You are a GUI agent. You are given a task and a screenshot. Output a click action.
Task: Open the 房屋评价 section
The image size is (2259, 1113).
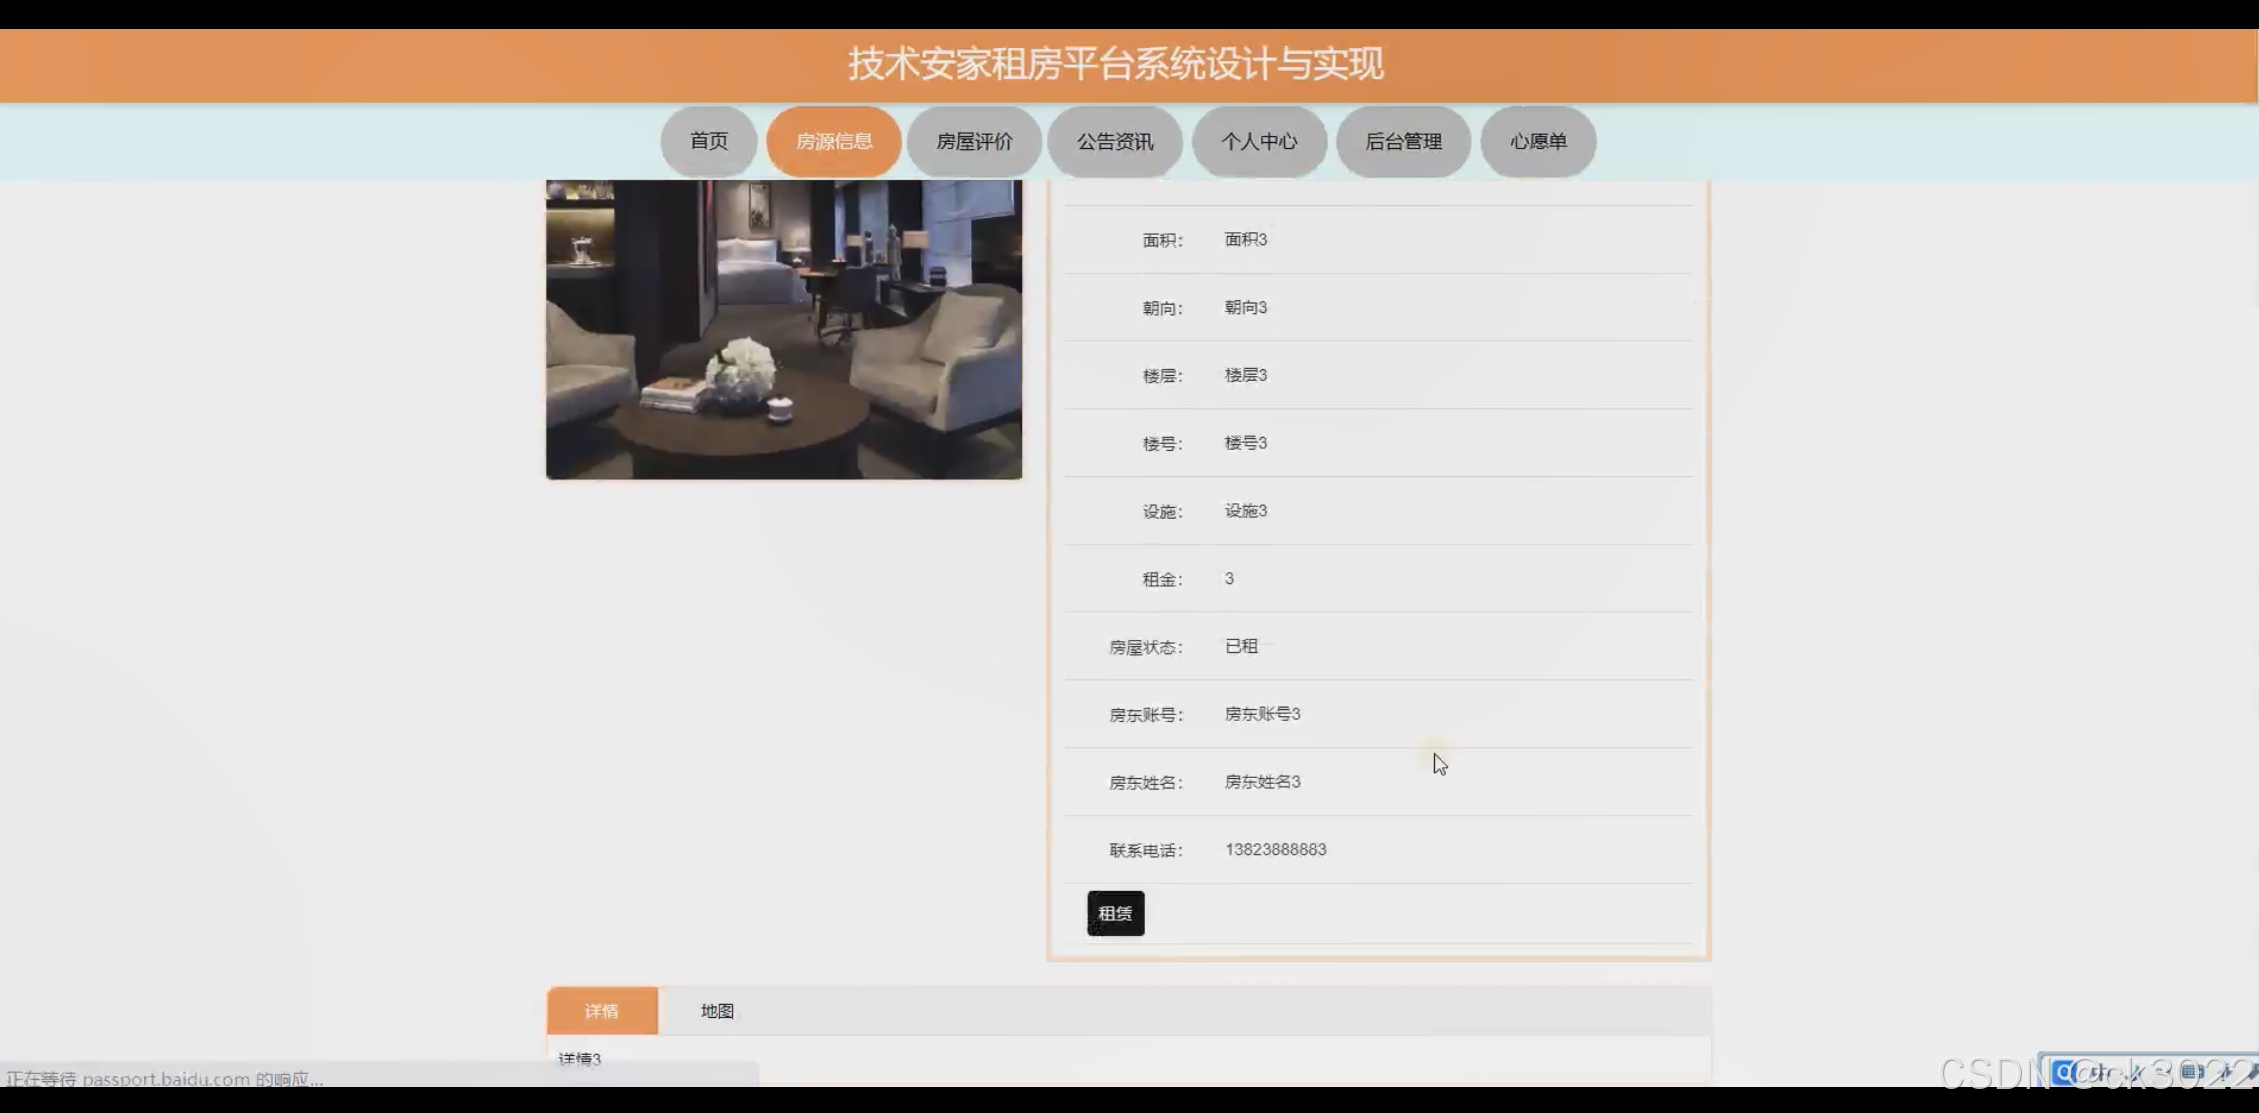click(974, 141)
